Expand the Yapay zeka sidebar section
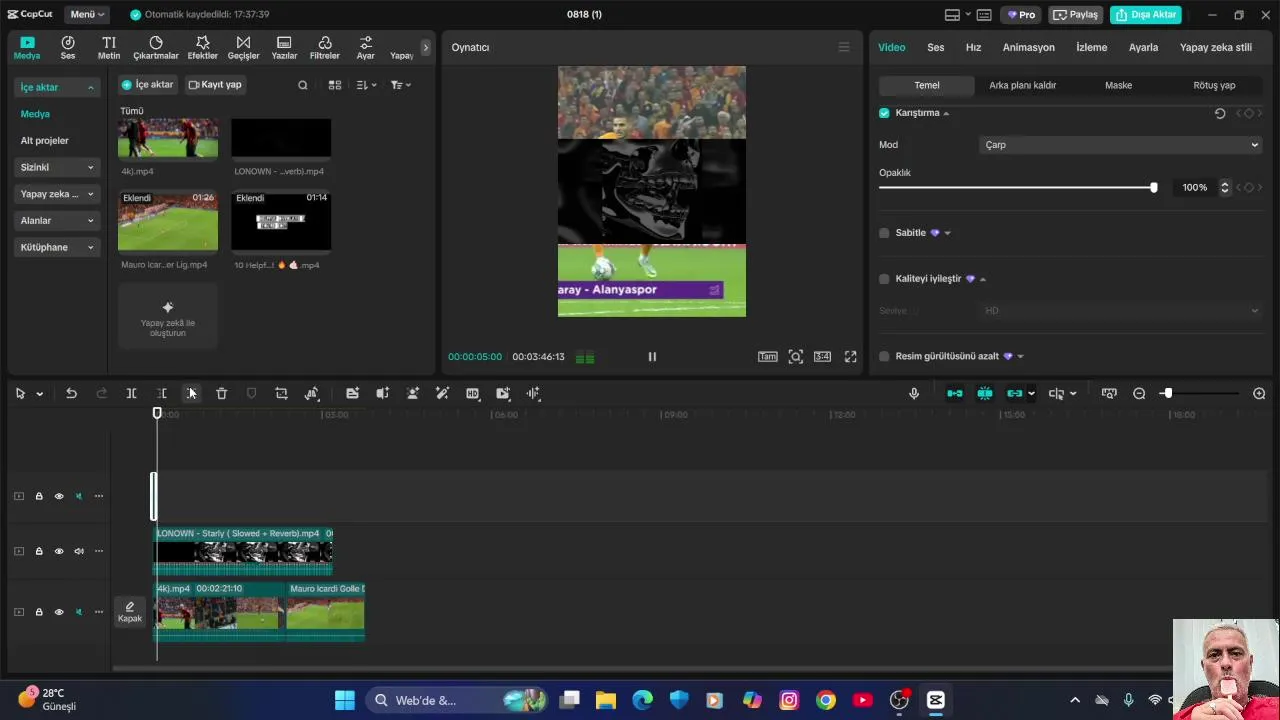This screenshot has width=1280, height=720. 56,194
